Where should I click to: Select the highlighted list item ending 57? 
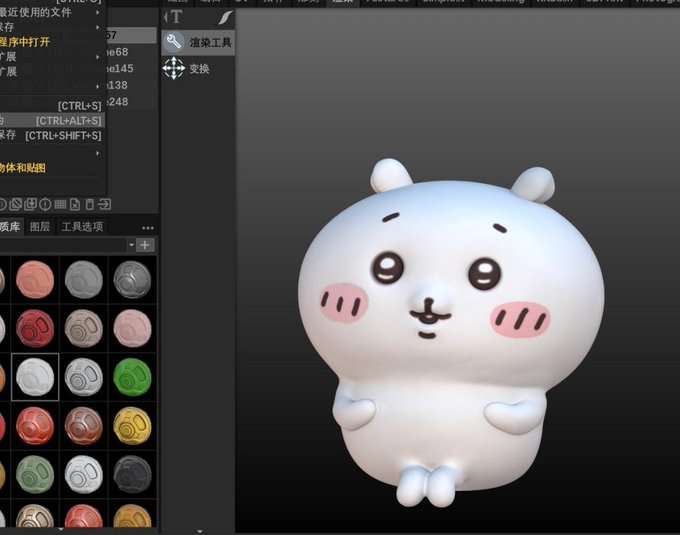click(131, 35)
